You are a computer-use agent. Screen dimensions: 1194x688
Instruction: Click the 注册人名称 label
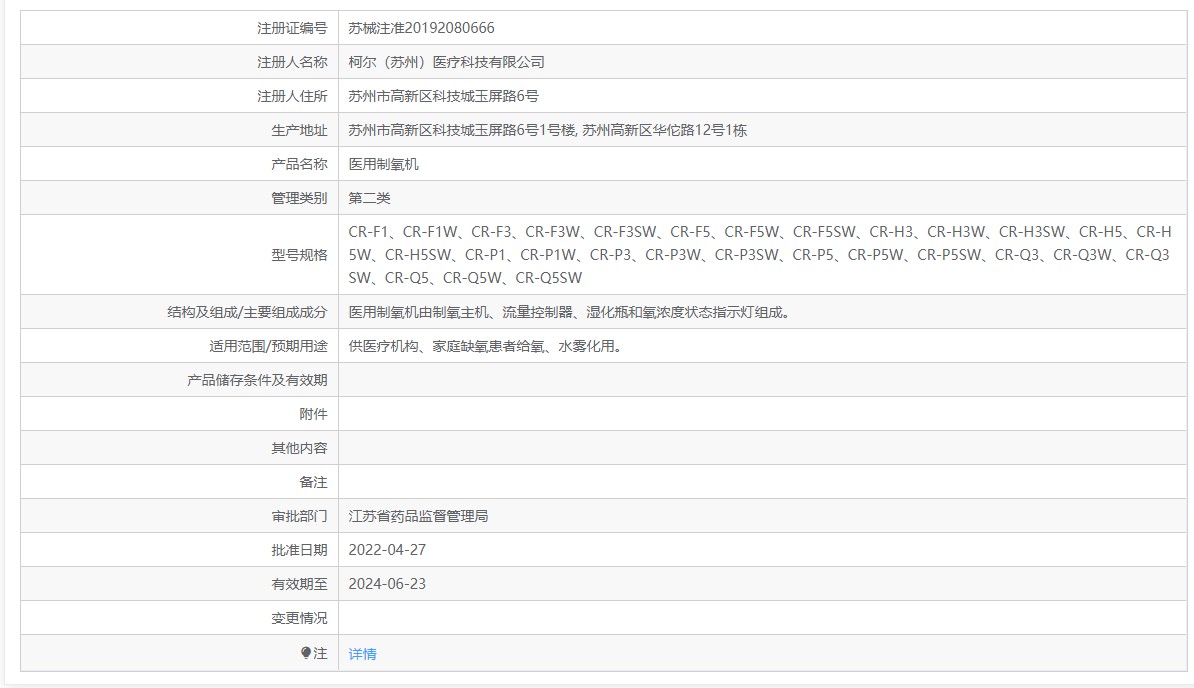(292, 62)
